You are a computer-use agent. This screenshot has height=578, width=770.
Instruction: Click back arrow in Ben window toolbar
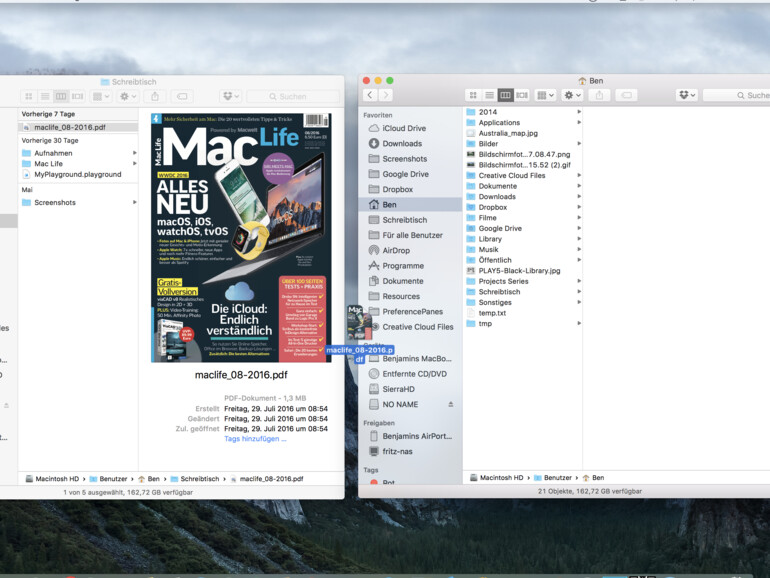point(370,95)
